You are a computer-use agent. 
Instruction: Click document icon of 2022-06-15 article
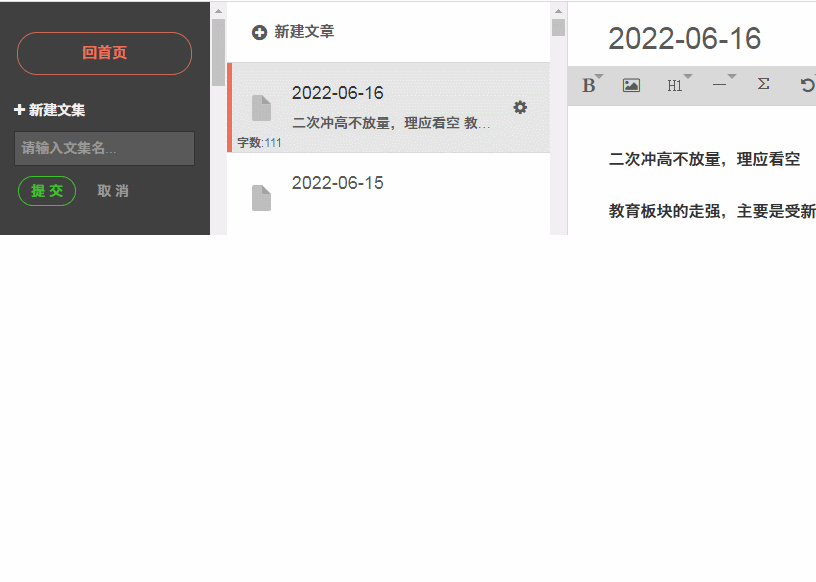click(261, 198)
